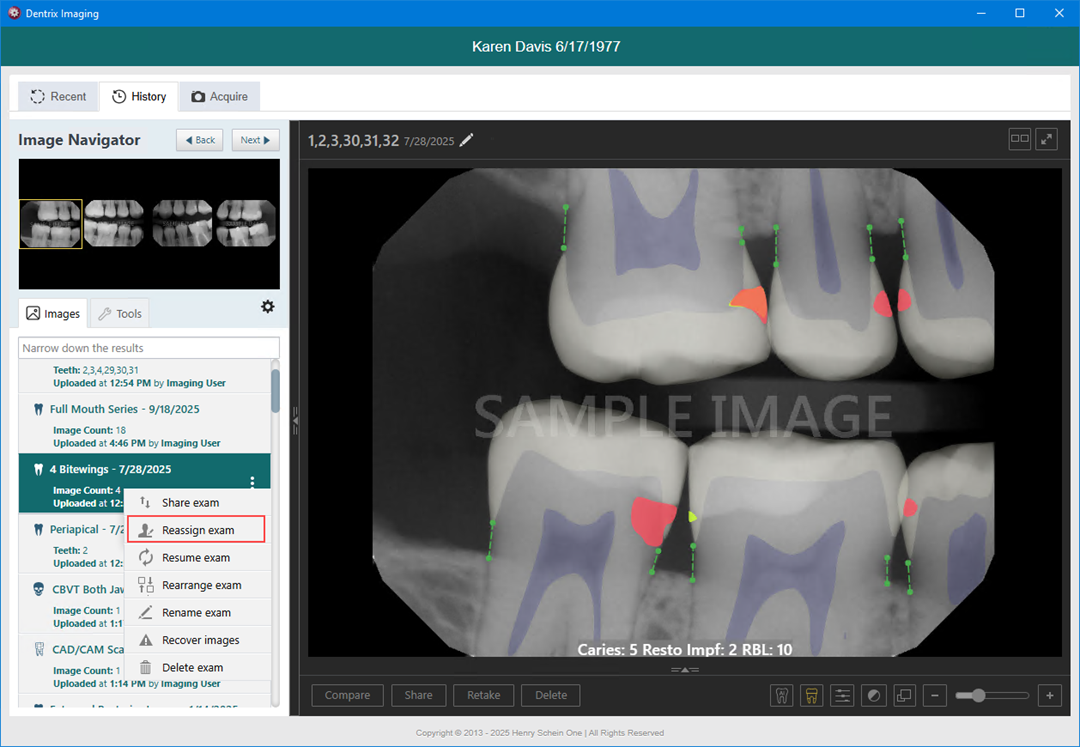
Task: Switch to the Acquire tab
Action: coord(219,96)
